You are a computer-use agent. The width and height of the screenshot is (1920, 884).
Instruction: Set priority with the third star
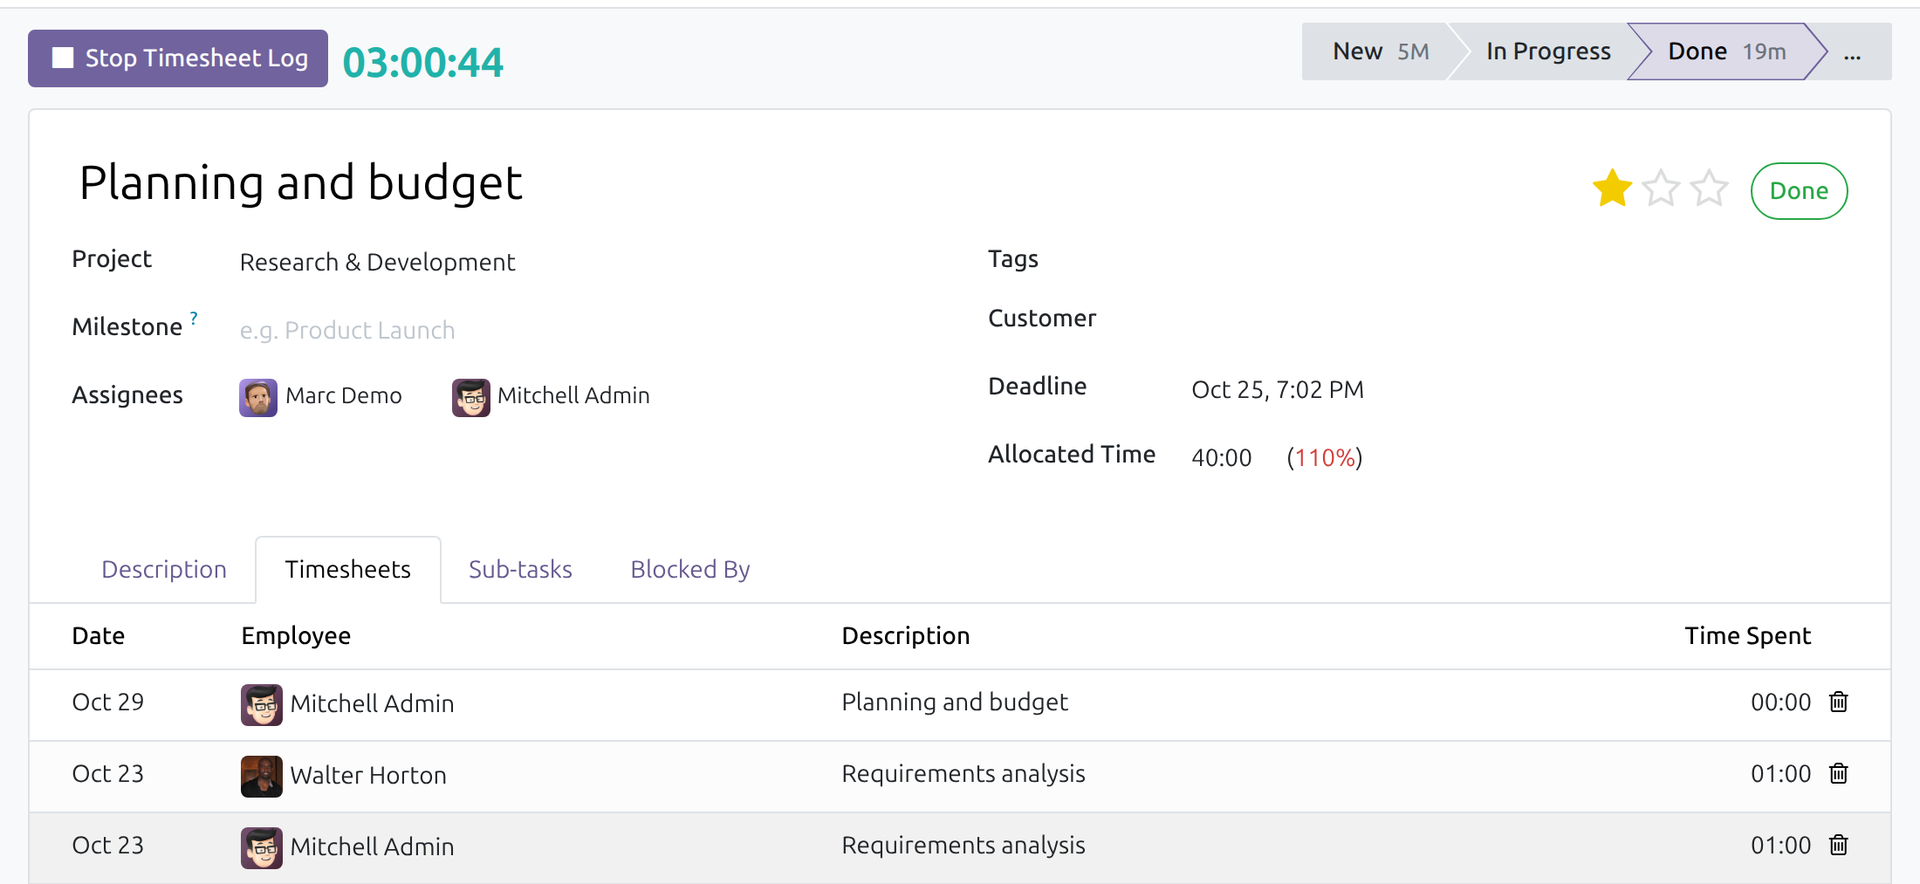click(1709, 188)
